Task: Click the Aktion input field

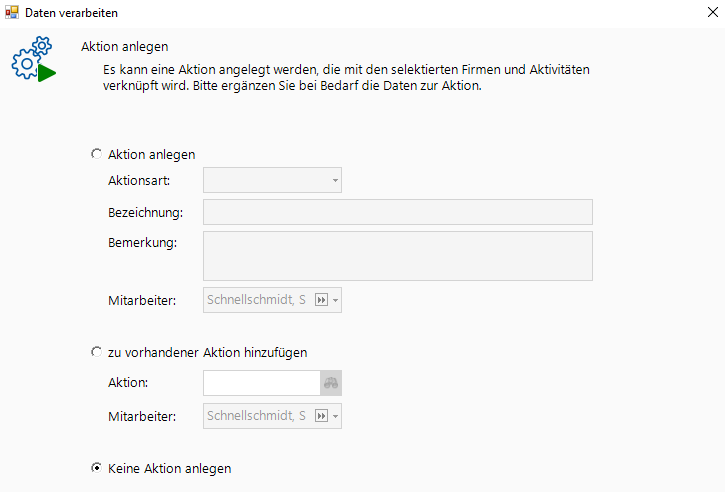Action: click(261, 383)
